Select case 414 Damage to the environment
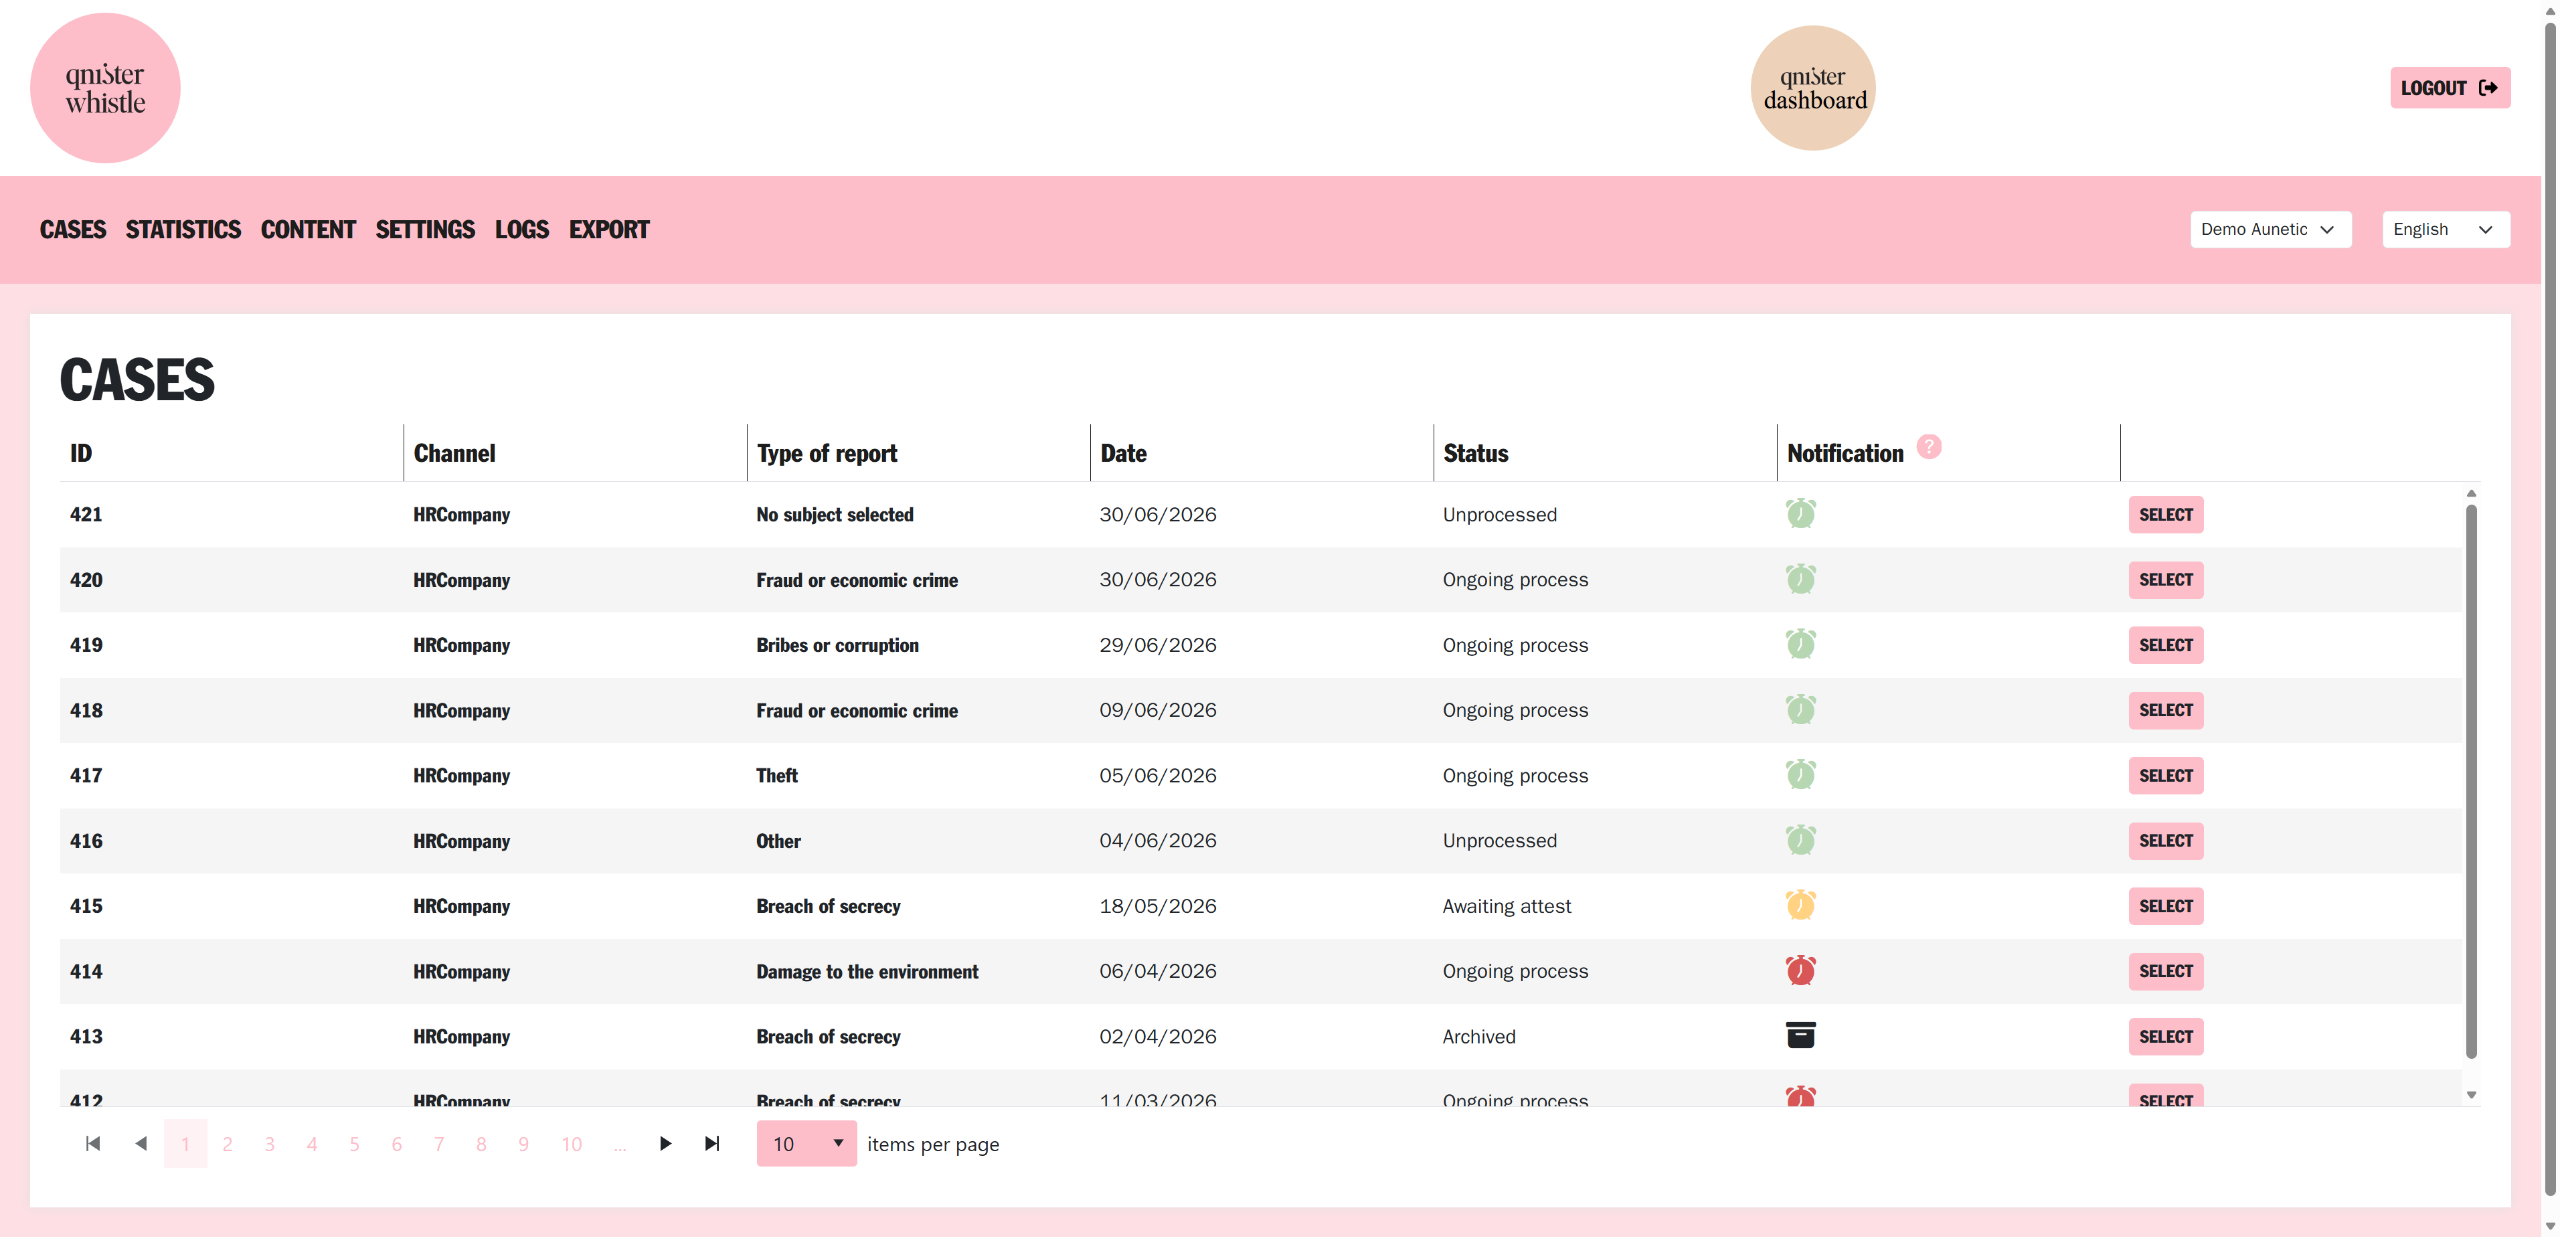The width and height of the screenshot is (2560, 1237). click(x=2165, y=971)
